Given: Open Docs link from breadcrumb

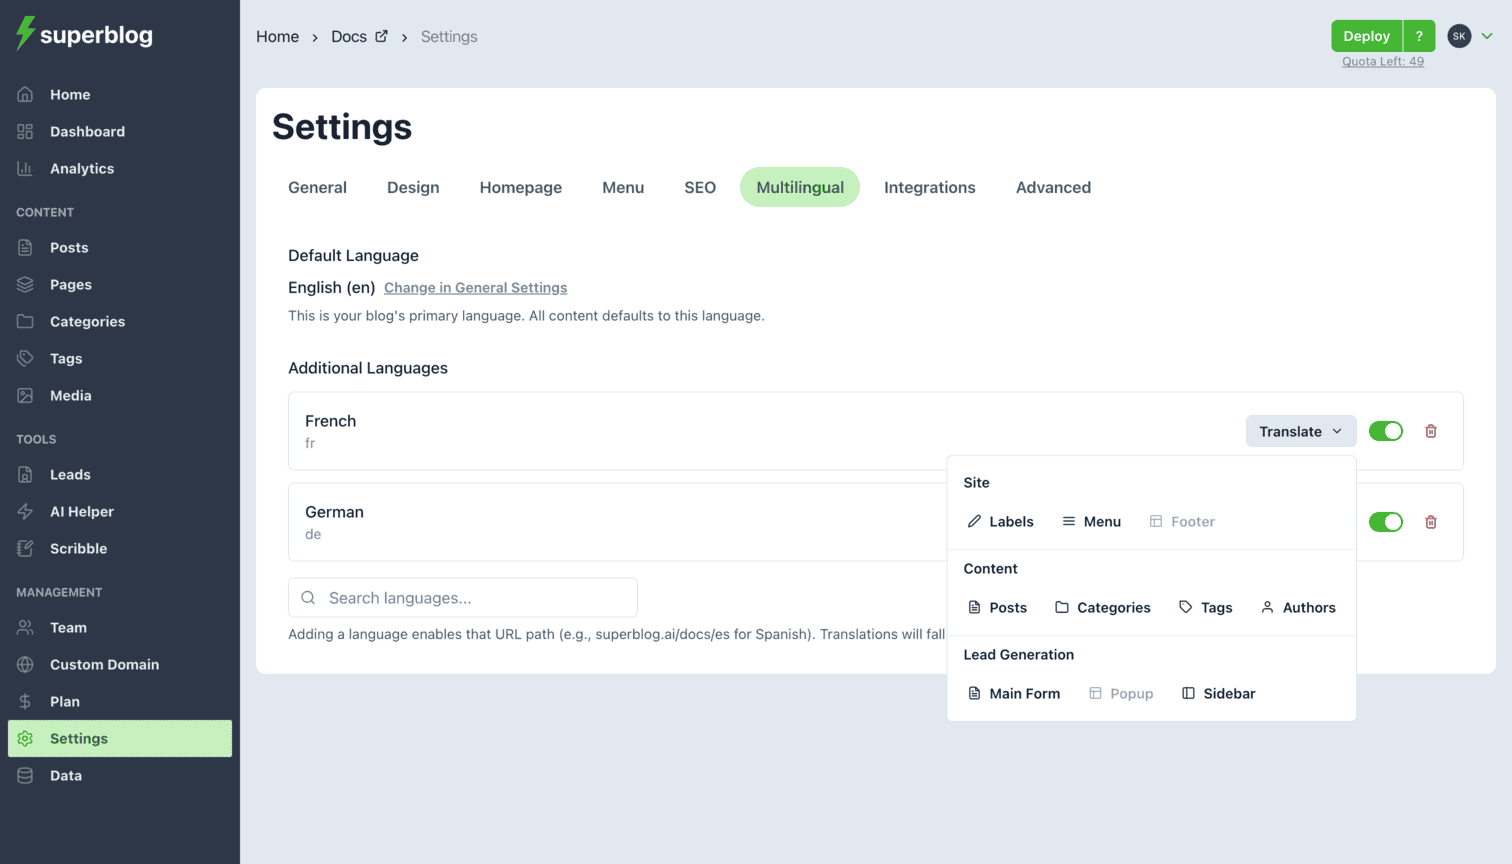Looking at the screenshot, I should [x=348, y=36].
